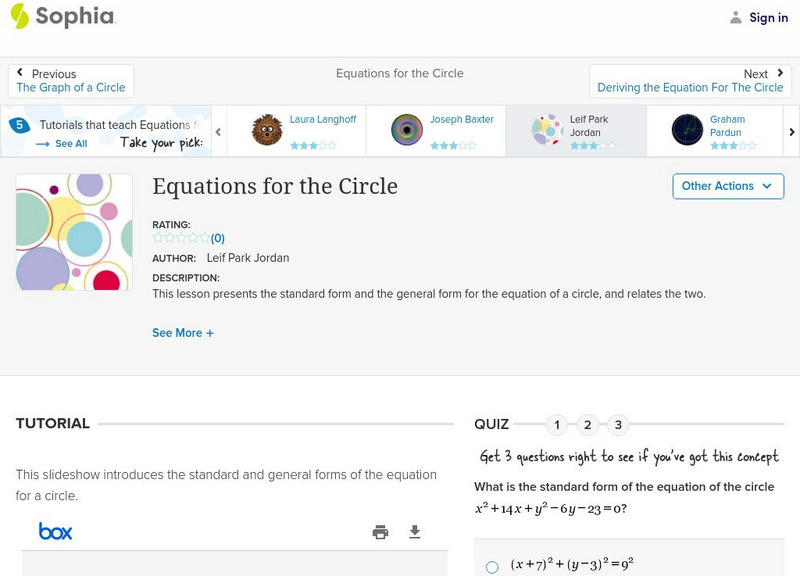Screen dimensions: 800x576
Task: Click the Equations for the Circle thumbnail
Action: pos(74,232)
